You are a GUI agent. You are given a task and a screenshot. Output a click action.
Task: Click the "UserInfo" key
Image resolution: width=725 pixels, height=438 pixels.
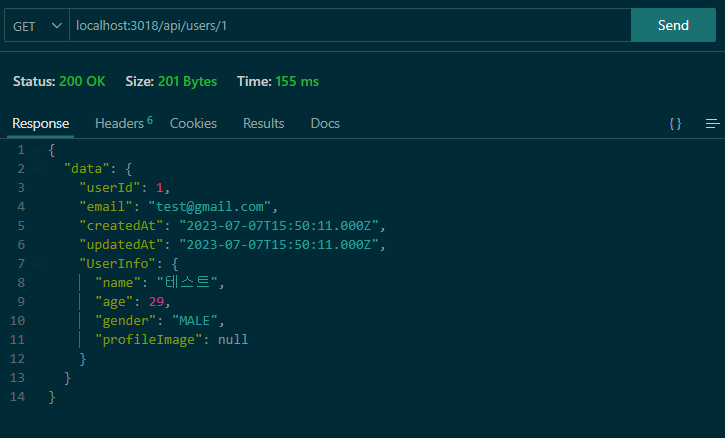point(117,264)
